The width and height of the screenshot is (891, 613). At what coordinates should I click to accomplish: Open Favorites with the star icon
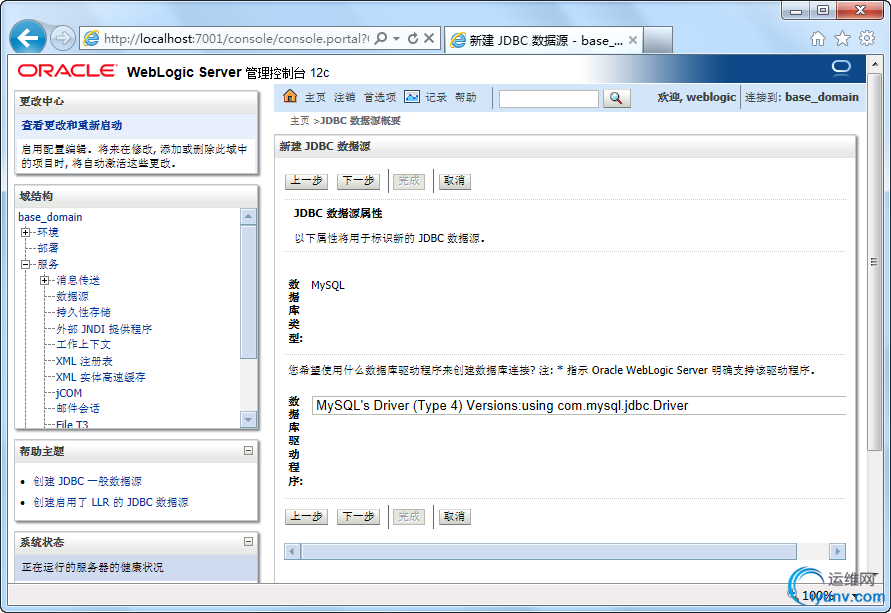842,39
